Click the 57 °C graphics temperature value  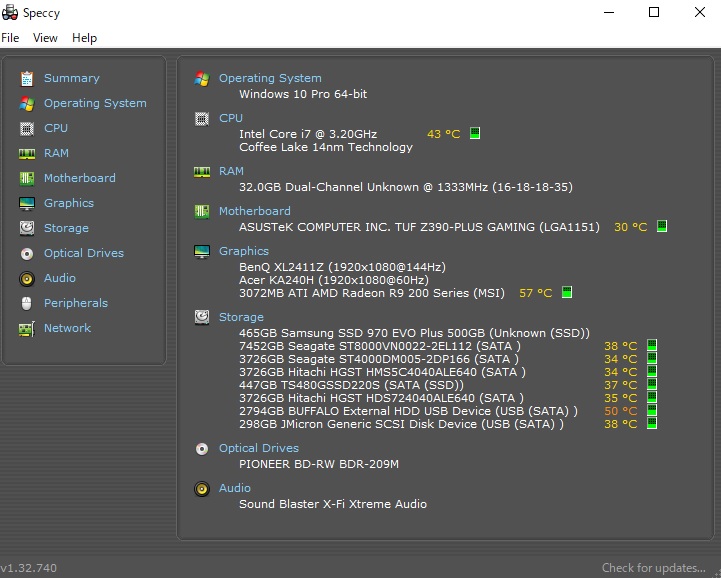click(536, 293)
